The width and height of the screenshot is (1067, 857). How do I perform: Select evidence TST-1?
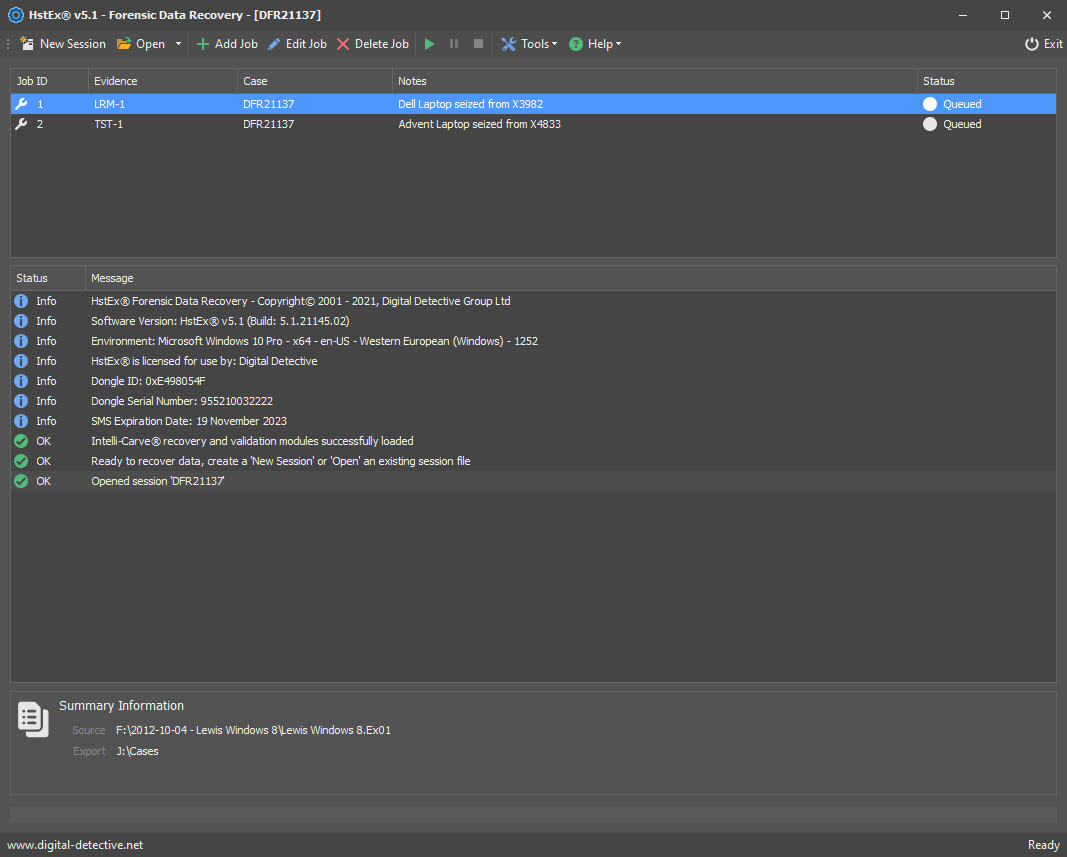[109, 124]
